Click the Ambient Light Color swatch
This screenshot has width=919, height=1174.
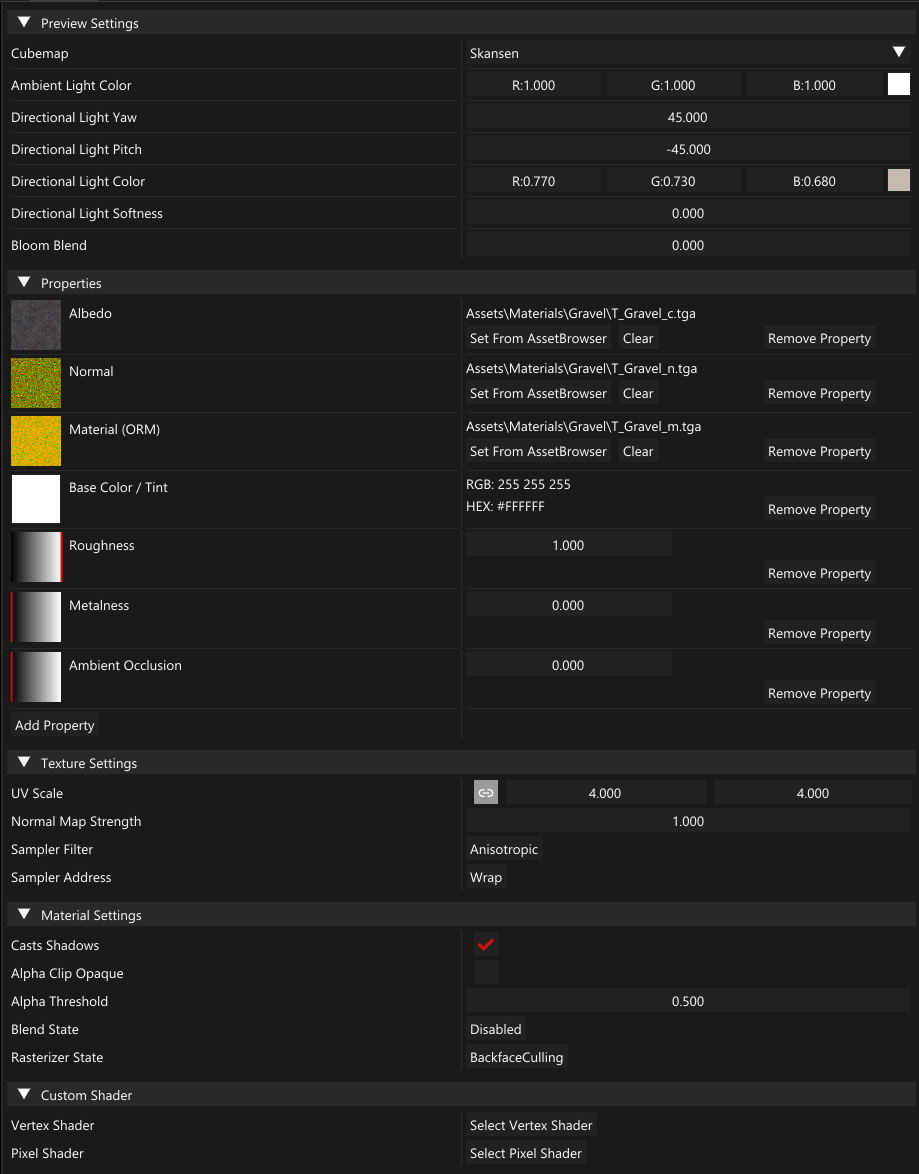click(x=898, y=85)
